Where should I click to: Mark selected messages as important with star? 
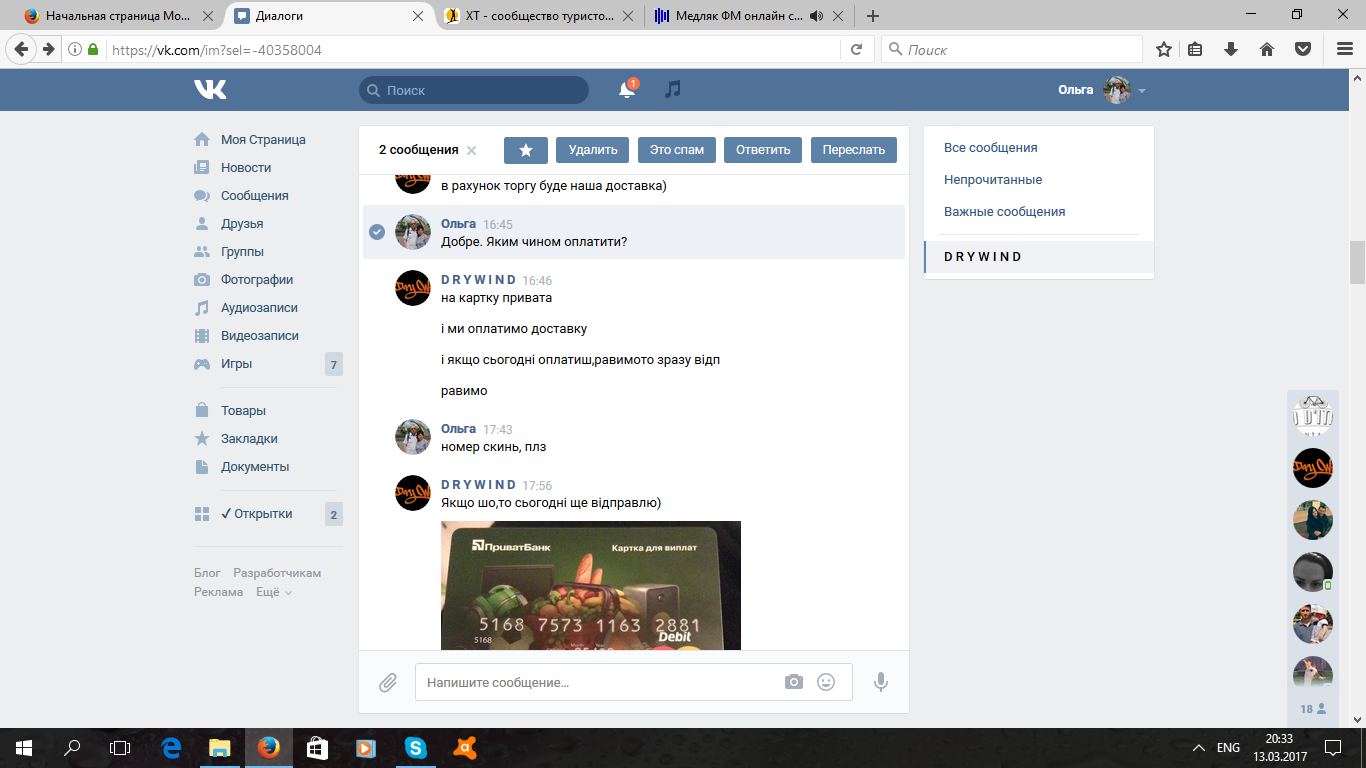[x=525, y=150]
